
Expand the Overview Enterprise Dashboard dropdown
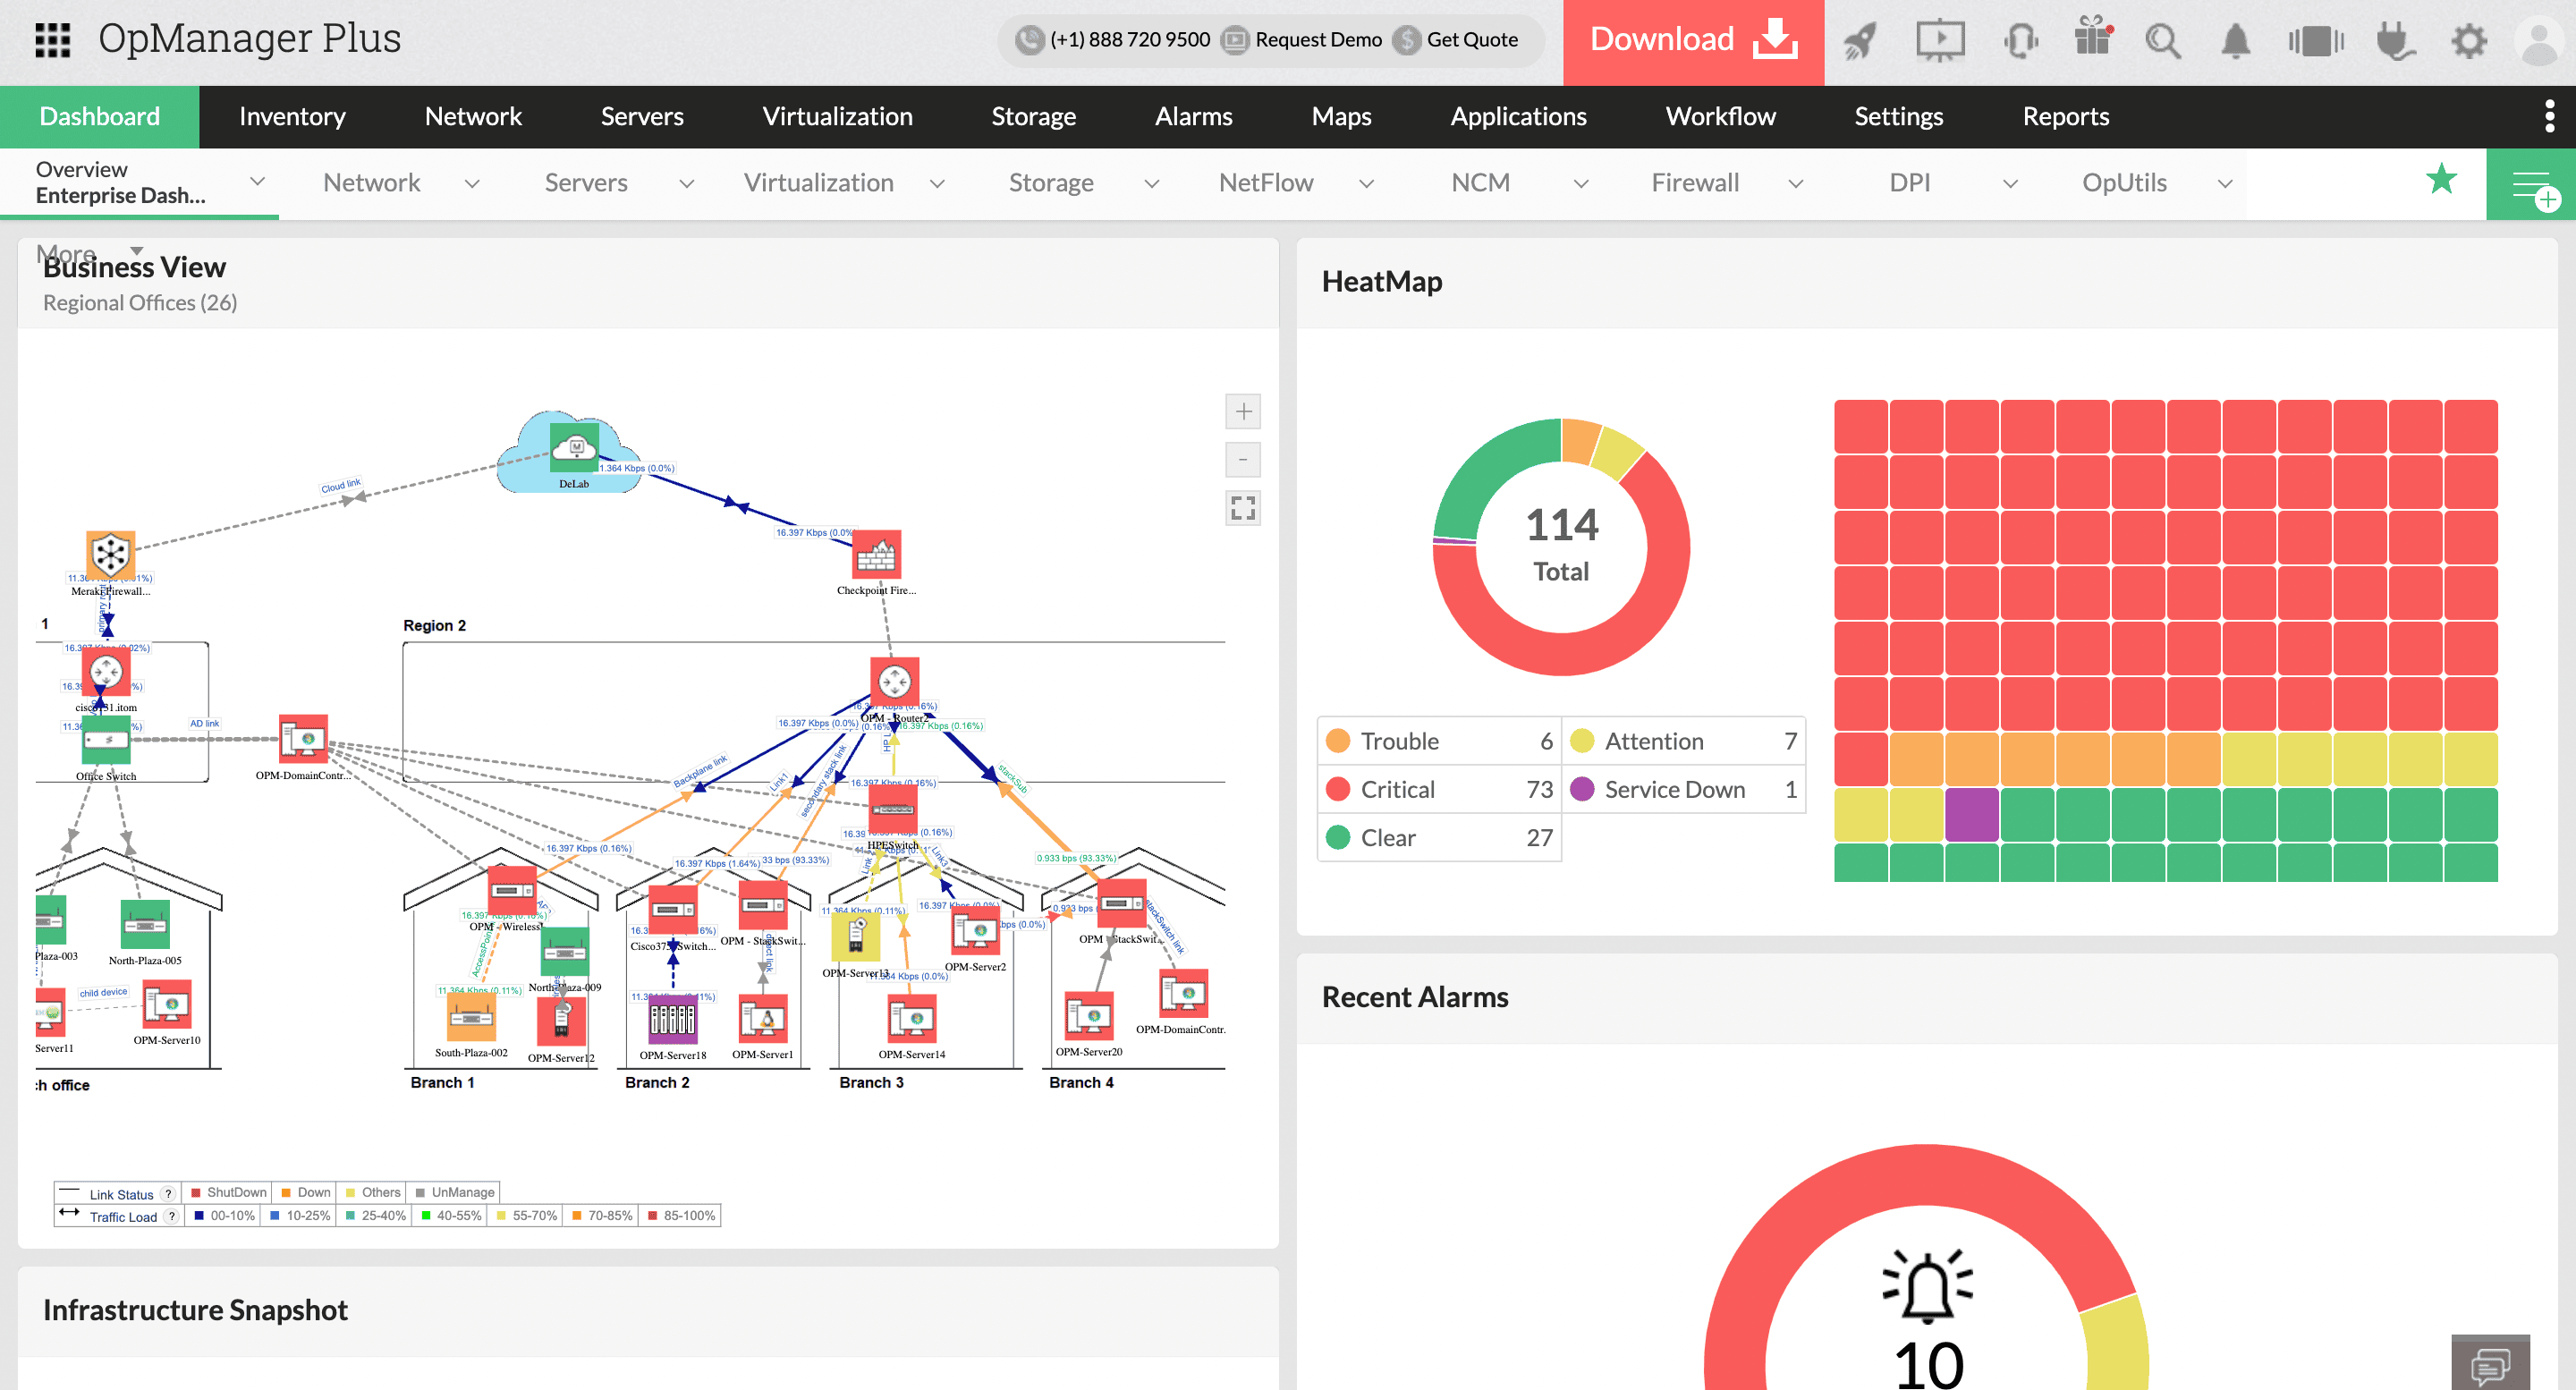pos(257,181)
